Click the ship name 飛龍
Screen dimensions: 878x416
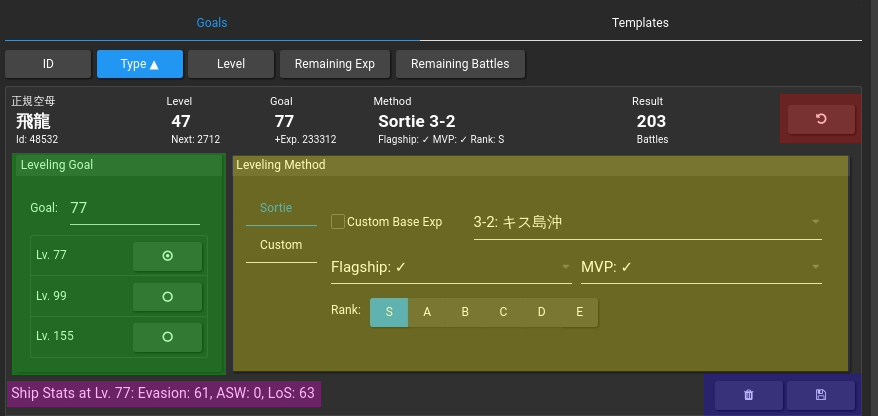[x=33, y=121]
